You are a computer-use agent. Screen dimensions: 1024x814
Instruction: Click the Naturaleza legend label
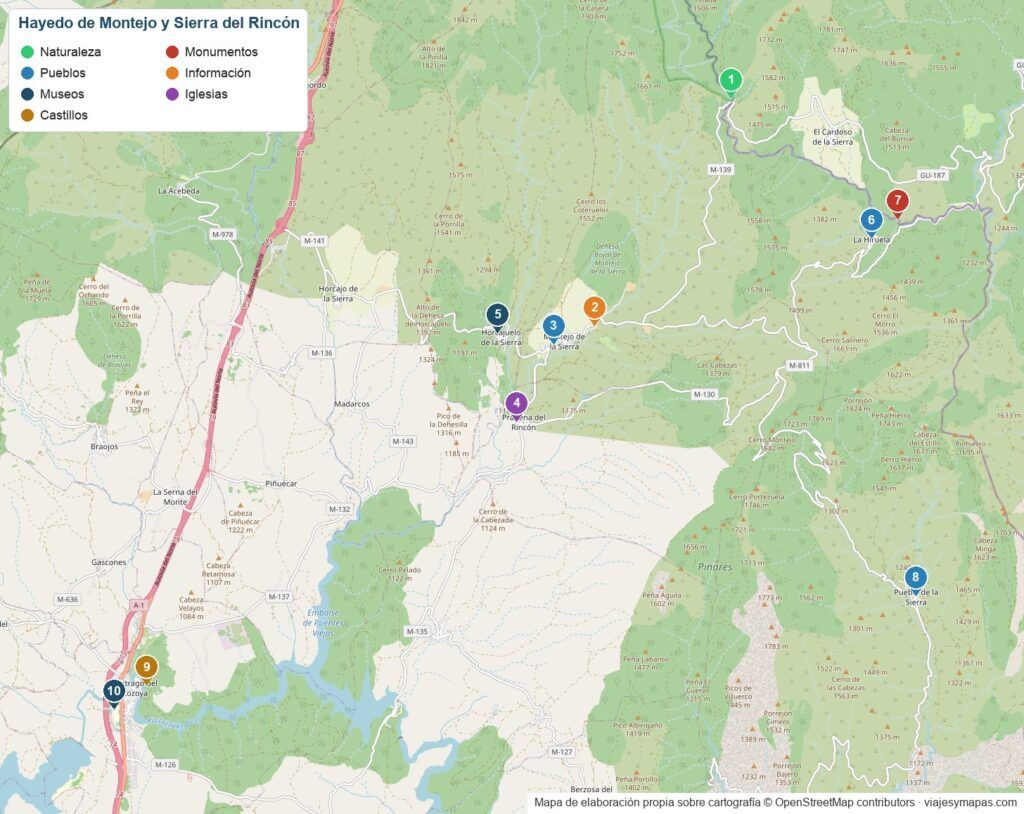[x=70, y=52]
